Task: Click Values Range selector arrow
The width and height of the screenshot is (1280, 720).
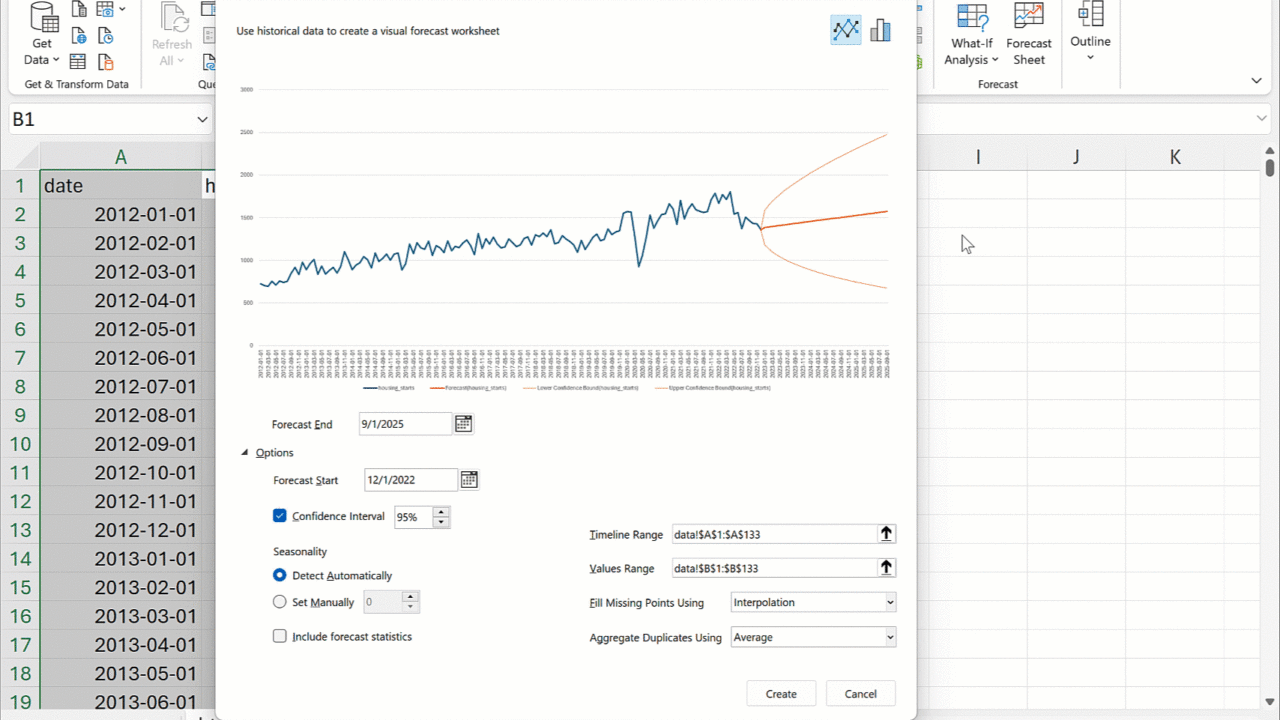Action: pyautogui.click(x=886, y=568)
